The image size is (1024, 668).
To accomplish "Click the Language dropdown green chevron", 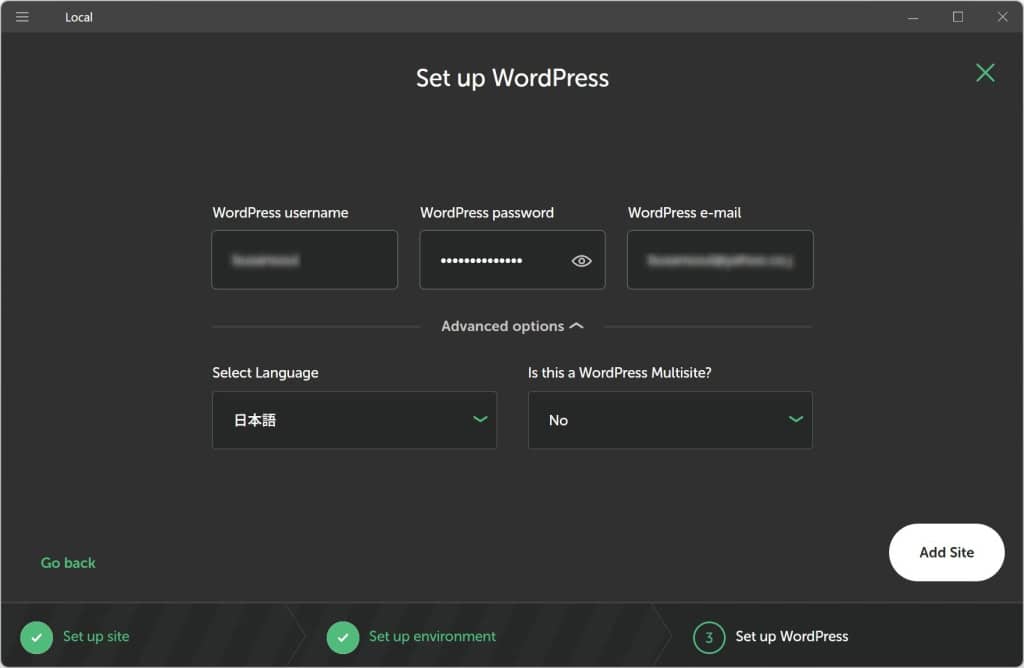I will (480, 419).
